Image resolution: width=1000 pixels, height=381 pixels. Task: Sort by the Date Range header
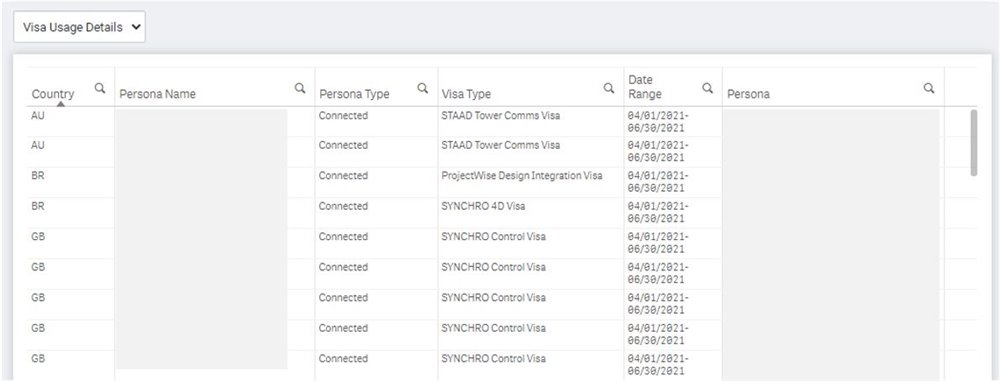point(645,87)
